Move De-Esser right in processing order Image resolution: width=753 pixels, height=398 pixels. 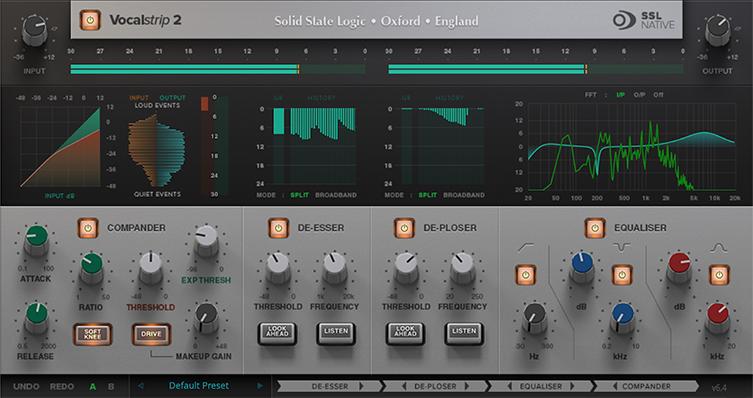coord(361,386)
